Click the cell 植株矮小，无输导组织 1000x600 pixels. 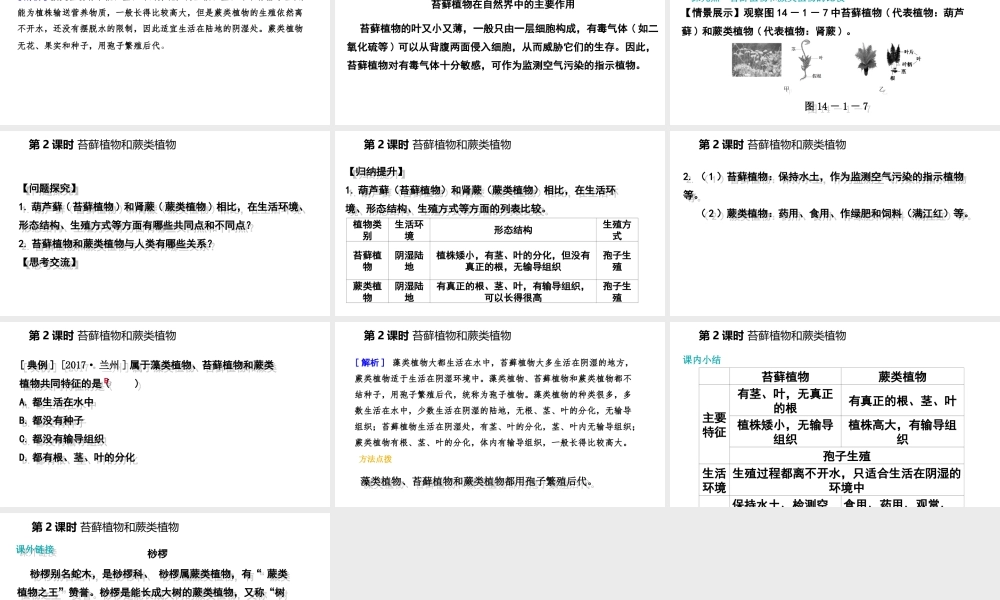pyautogui.click(x=785, y=432)
